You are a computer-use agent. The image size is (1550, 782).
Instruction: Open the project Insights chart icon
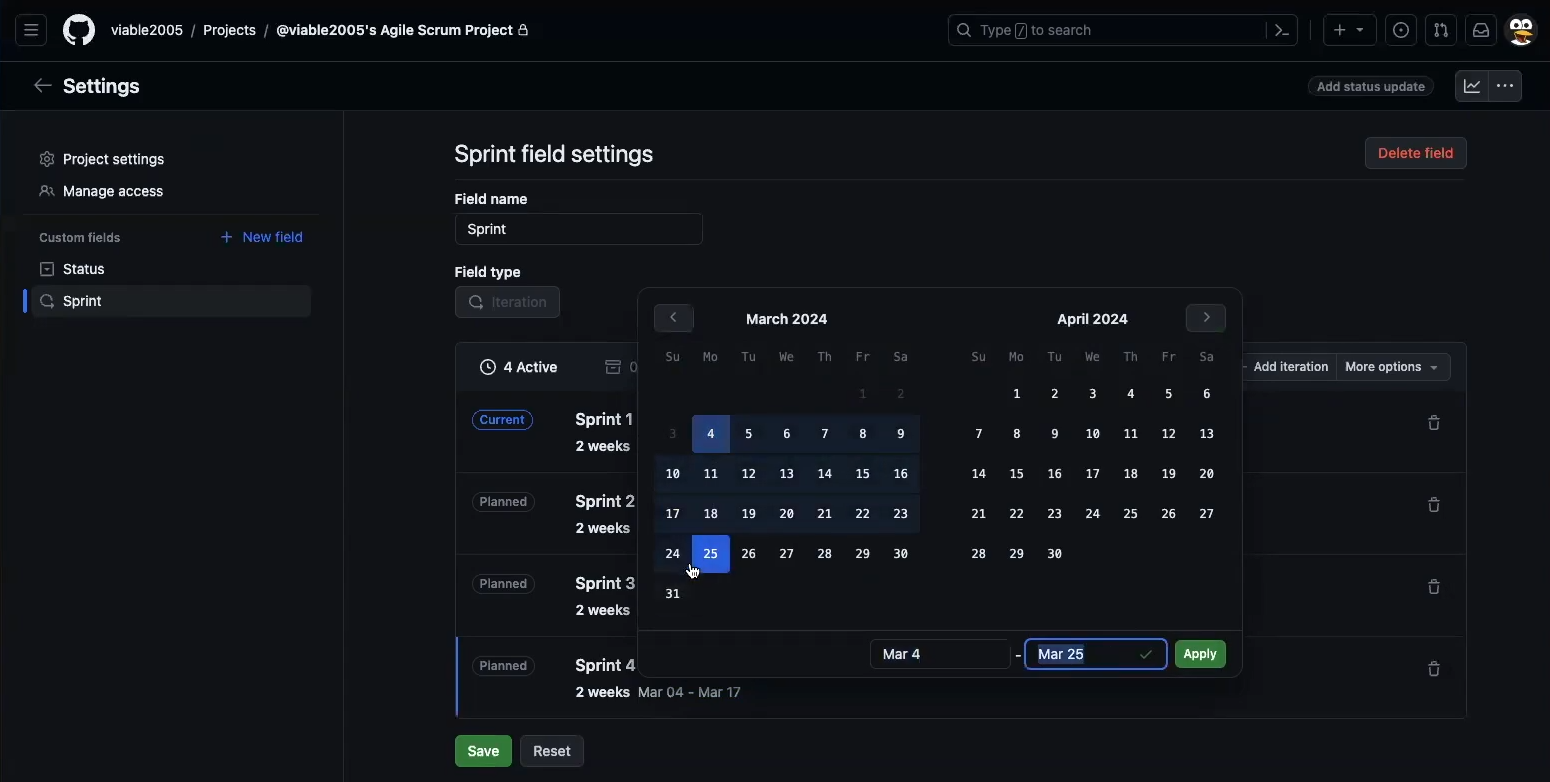click(x=1472, y=87)
